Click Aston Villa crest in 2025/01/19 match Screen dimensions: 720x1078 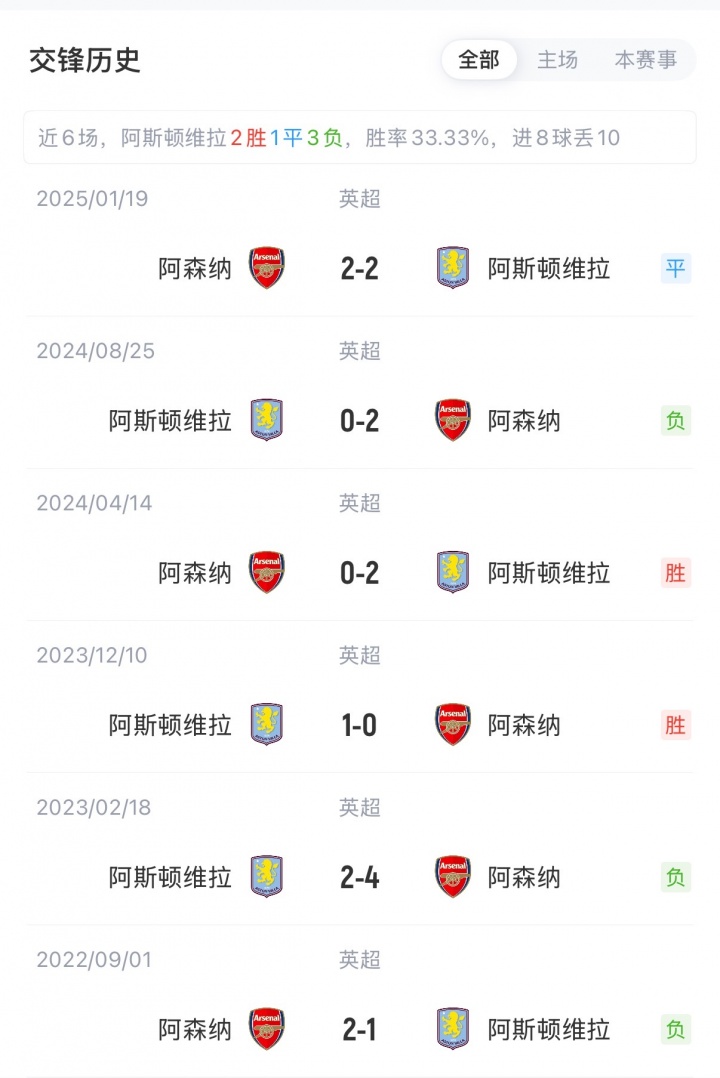(x=453, y=269)
